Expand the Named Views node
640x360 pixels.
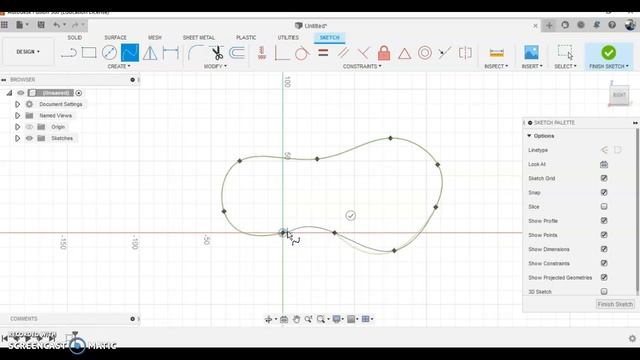17,116
